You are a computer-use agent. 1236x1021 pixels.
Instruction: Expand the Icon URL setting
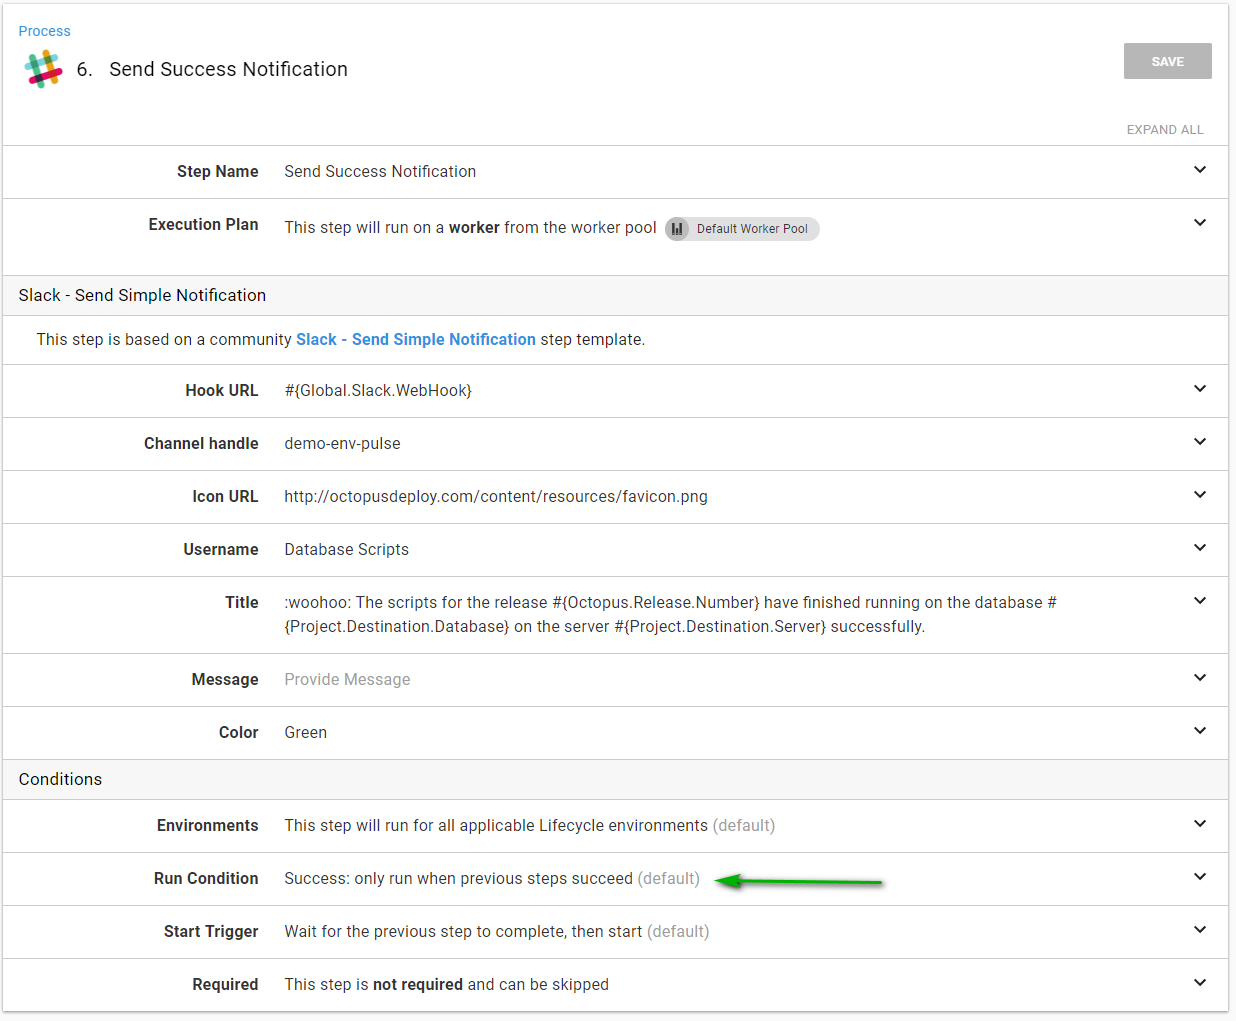(x=1199, y=495)
